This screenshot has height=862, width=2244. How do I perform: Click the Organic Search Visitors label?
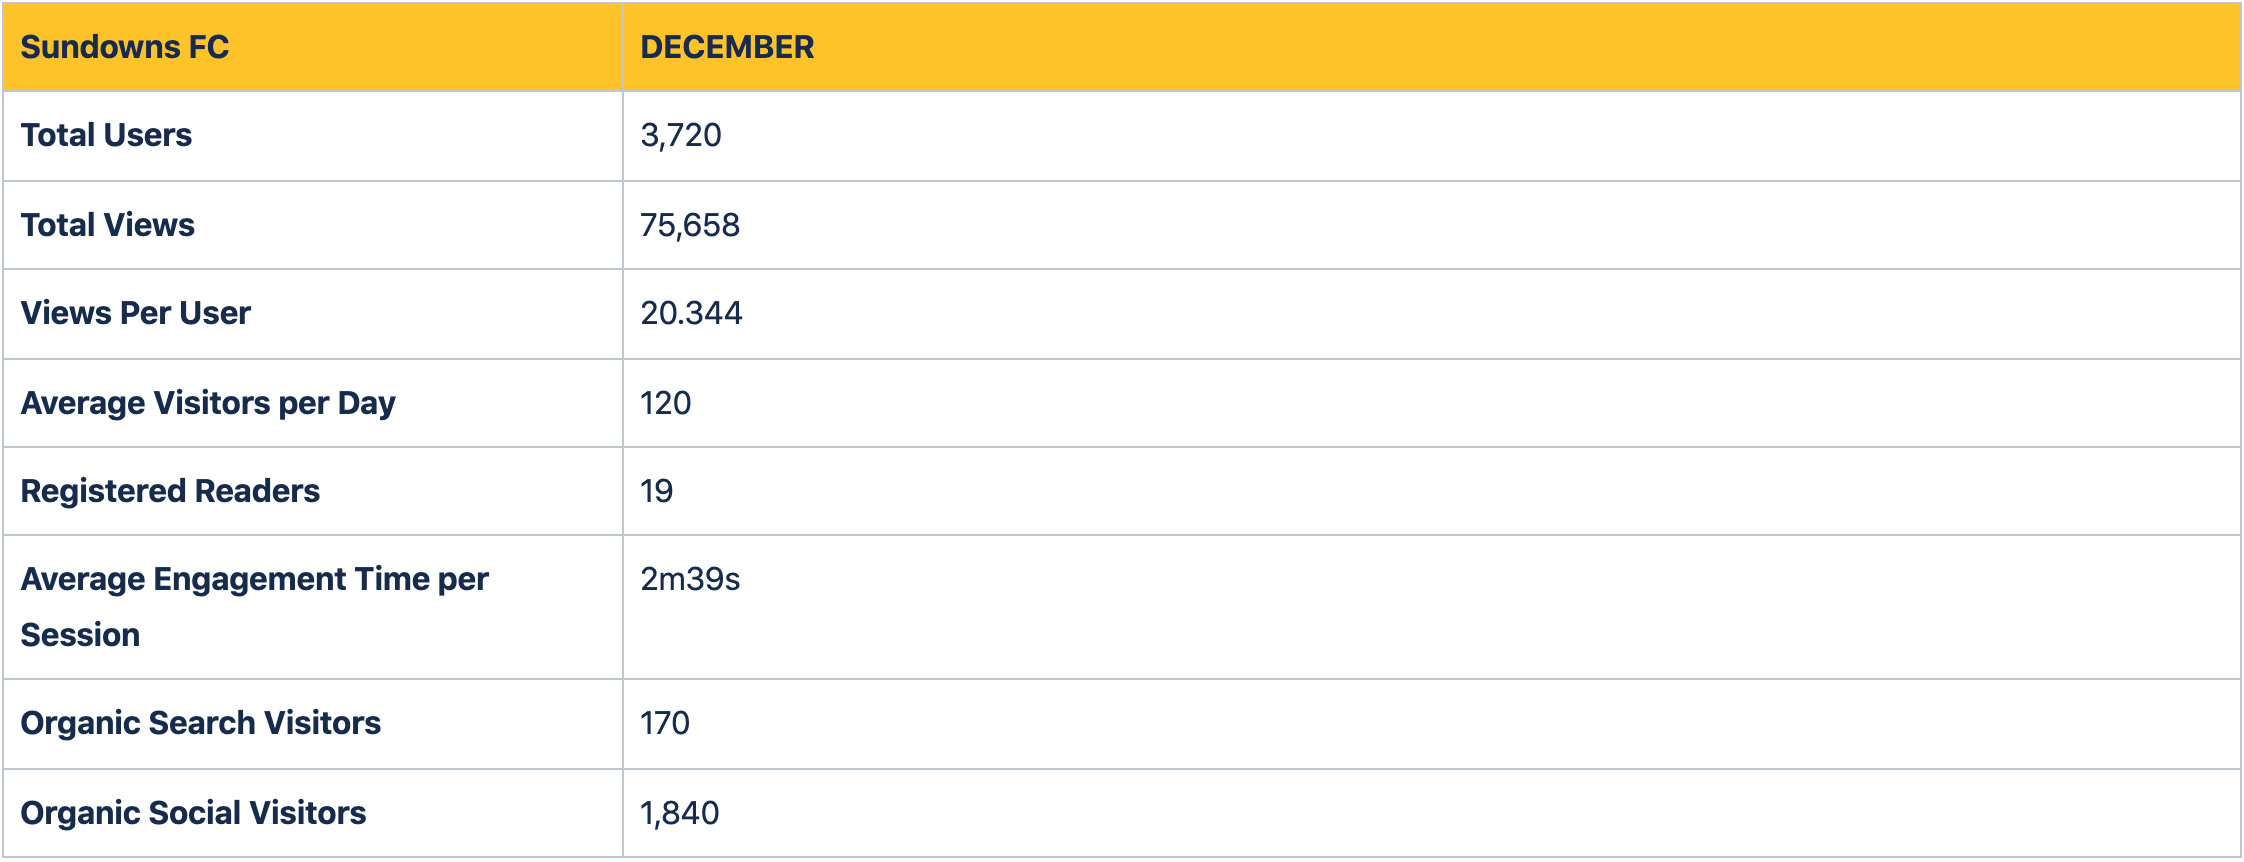click(x=200, y=723)
